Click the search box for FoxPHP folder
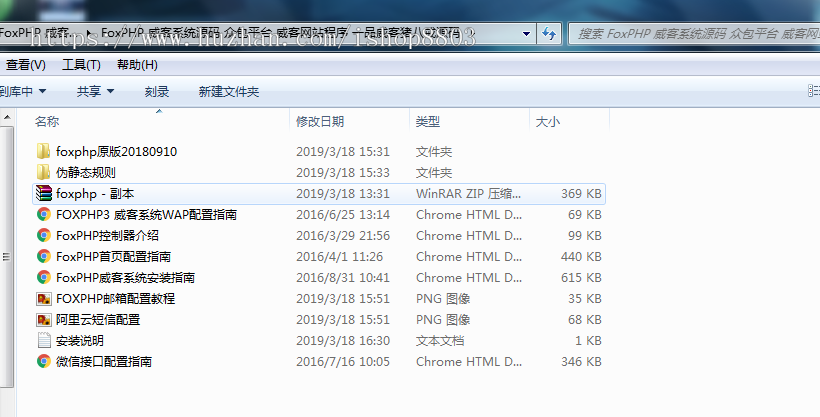Viewport: 820px width, 417px height. tap(694, 34)
